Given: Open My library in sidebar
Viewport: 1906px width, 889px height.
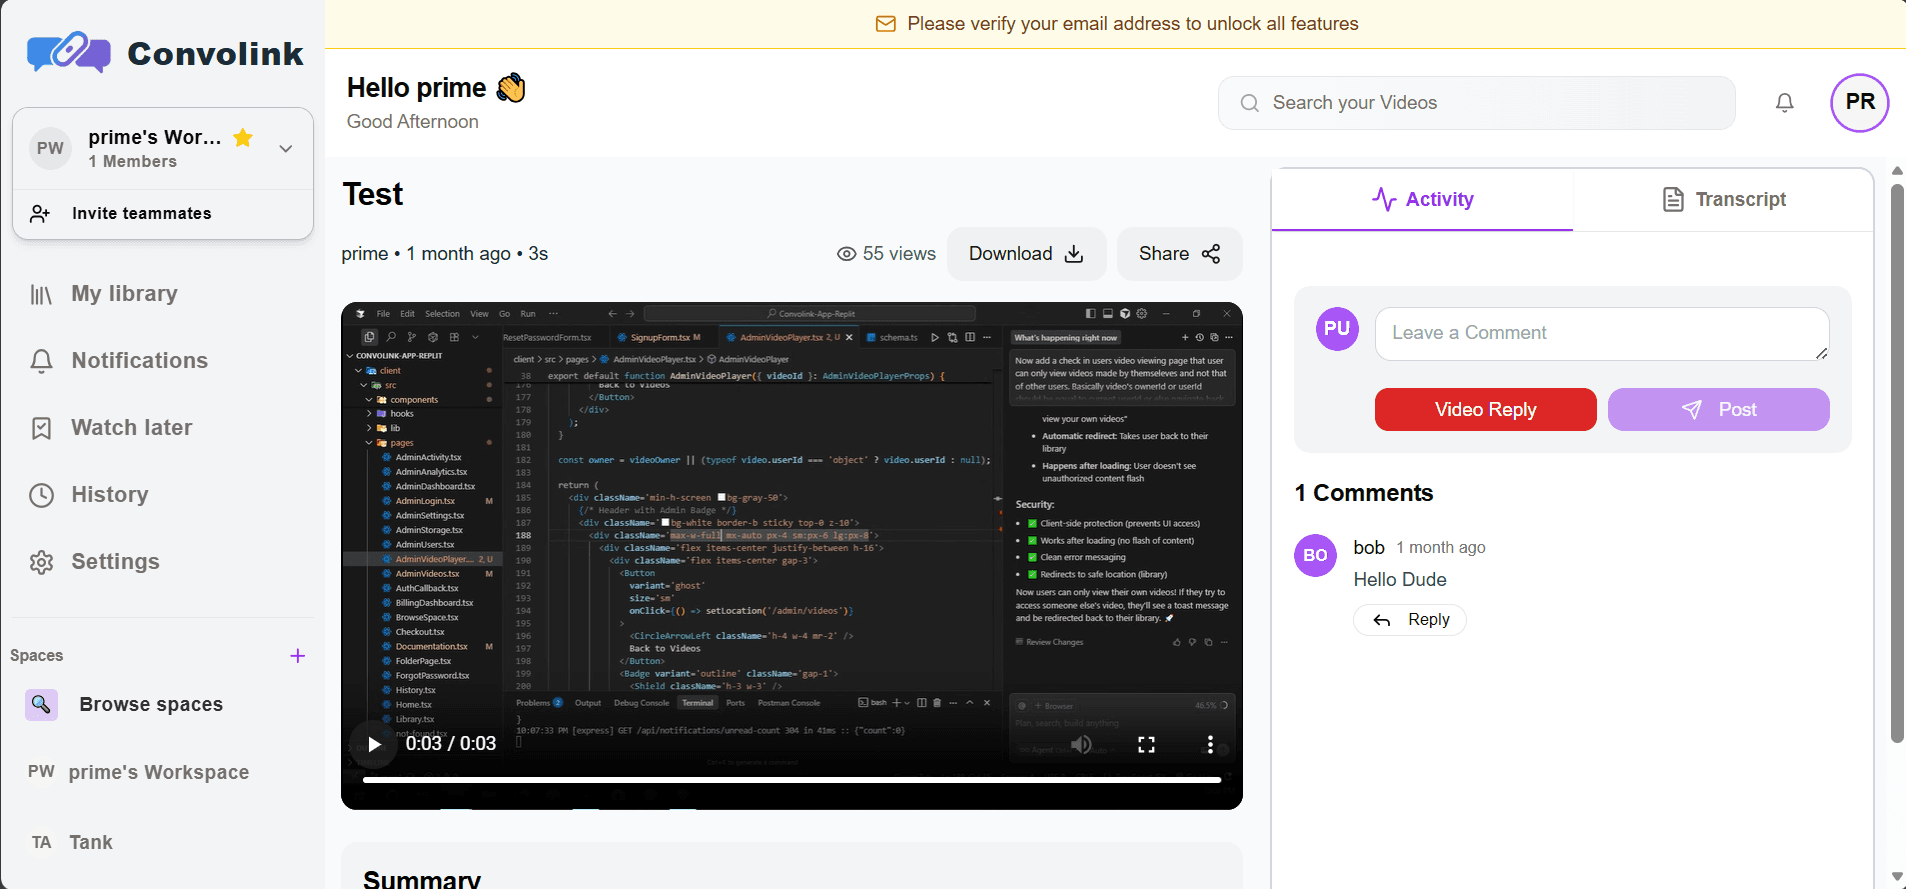Looking at the screenshot, I should (124, 294).
